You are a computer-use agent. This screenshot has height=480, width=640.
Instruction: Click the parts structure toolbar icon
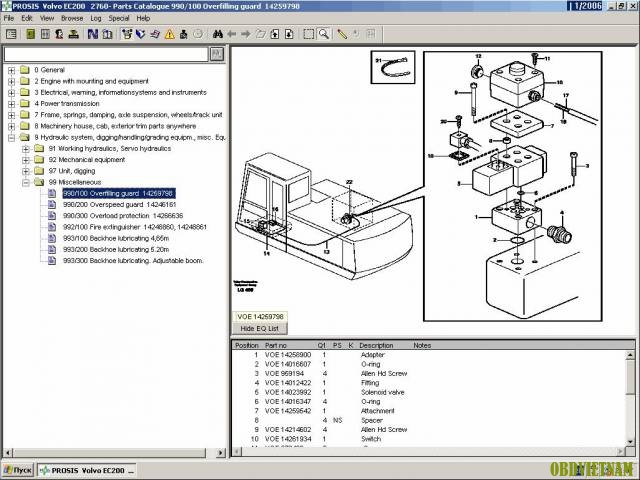(127, 34)
